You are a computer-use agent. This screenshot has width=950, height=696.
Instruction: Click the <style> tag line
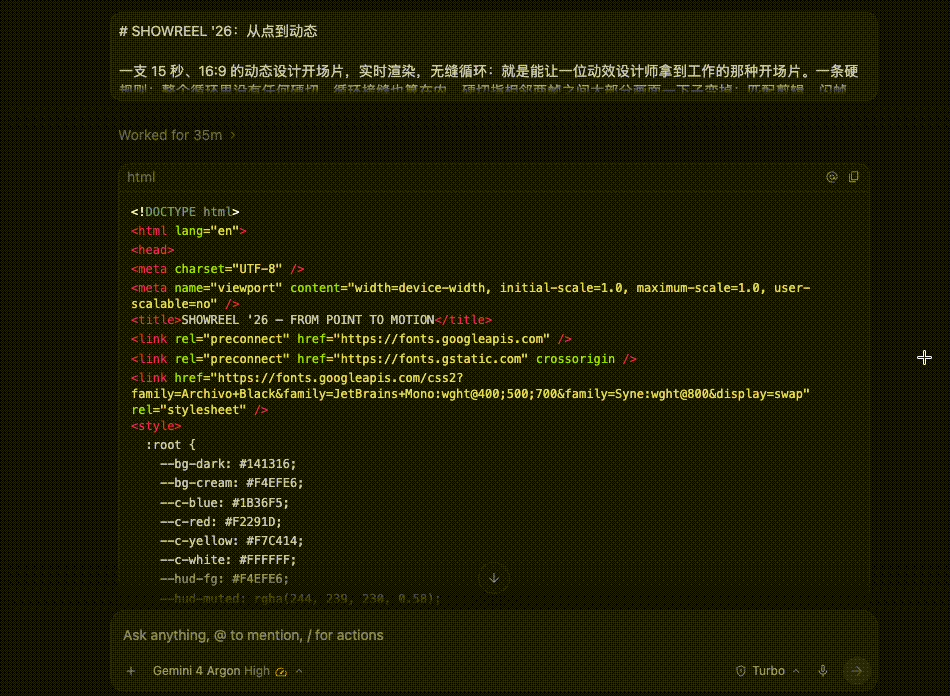tap(156, 426)
